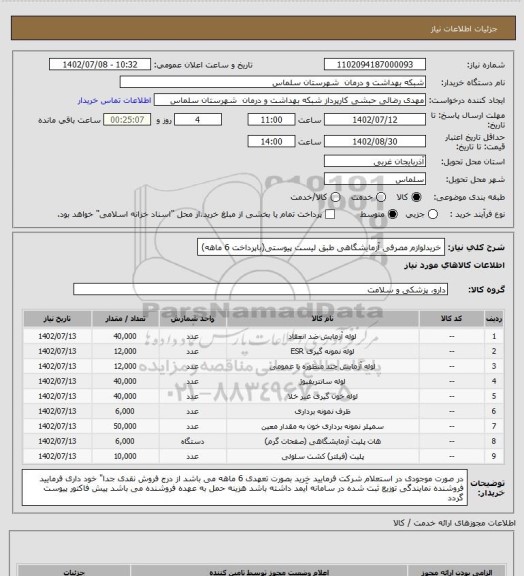Image resolution: width=524 pixels, height=576 pixels.
Task: Click the response deadline date 1402/07/12
Action: 375,120
